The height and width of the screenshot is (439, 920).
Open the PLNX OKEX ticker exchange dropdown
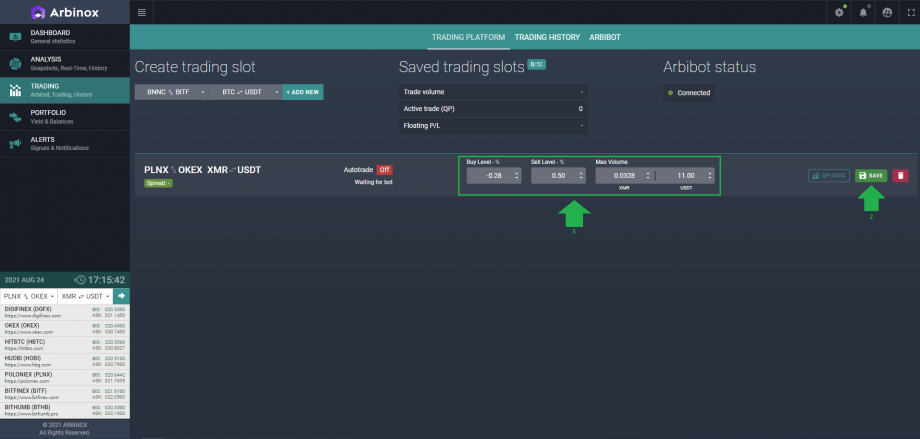click(x=29, y=296)
